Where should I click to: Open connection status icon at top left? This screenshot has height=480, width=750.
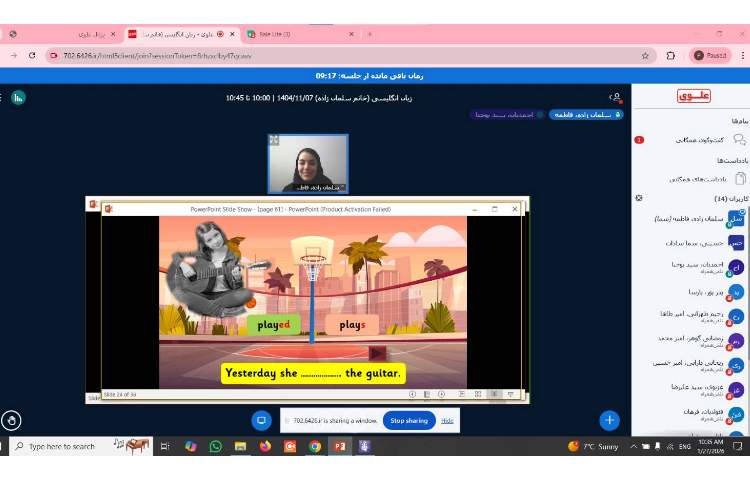point(18,97)
